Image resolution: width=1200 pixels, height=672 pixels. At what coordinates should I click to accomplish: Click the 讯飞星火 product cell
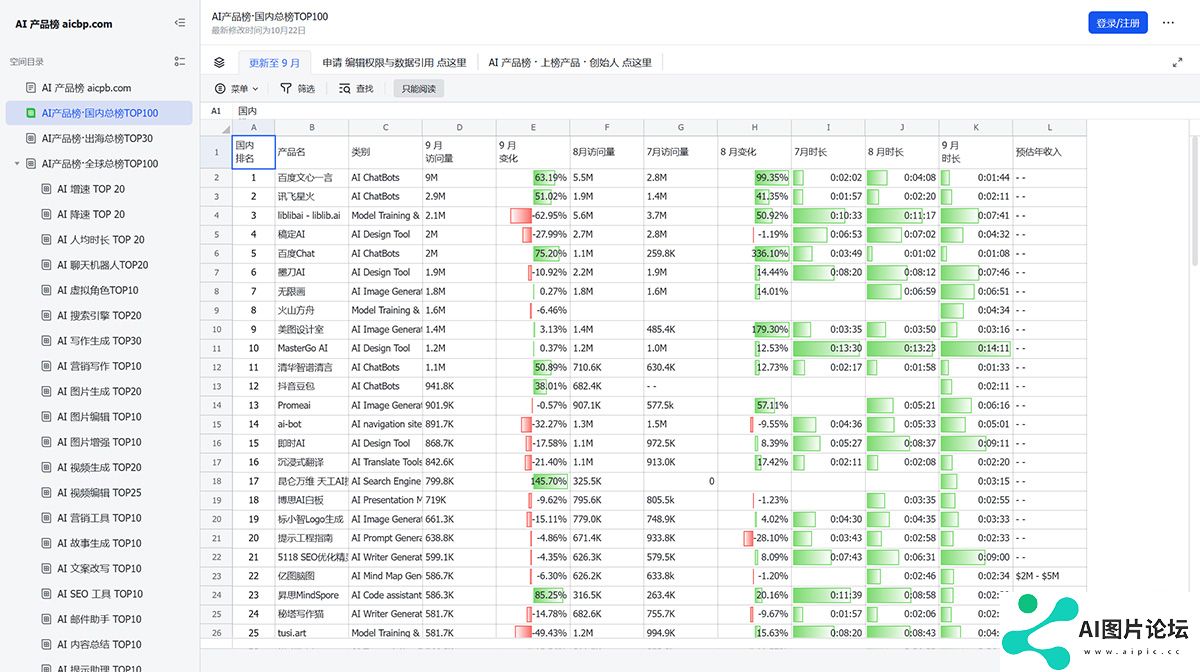coord(312,196)
